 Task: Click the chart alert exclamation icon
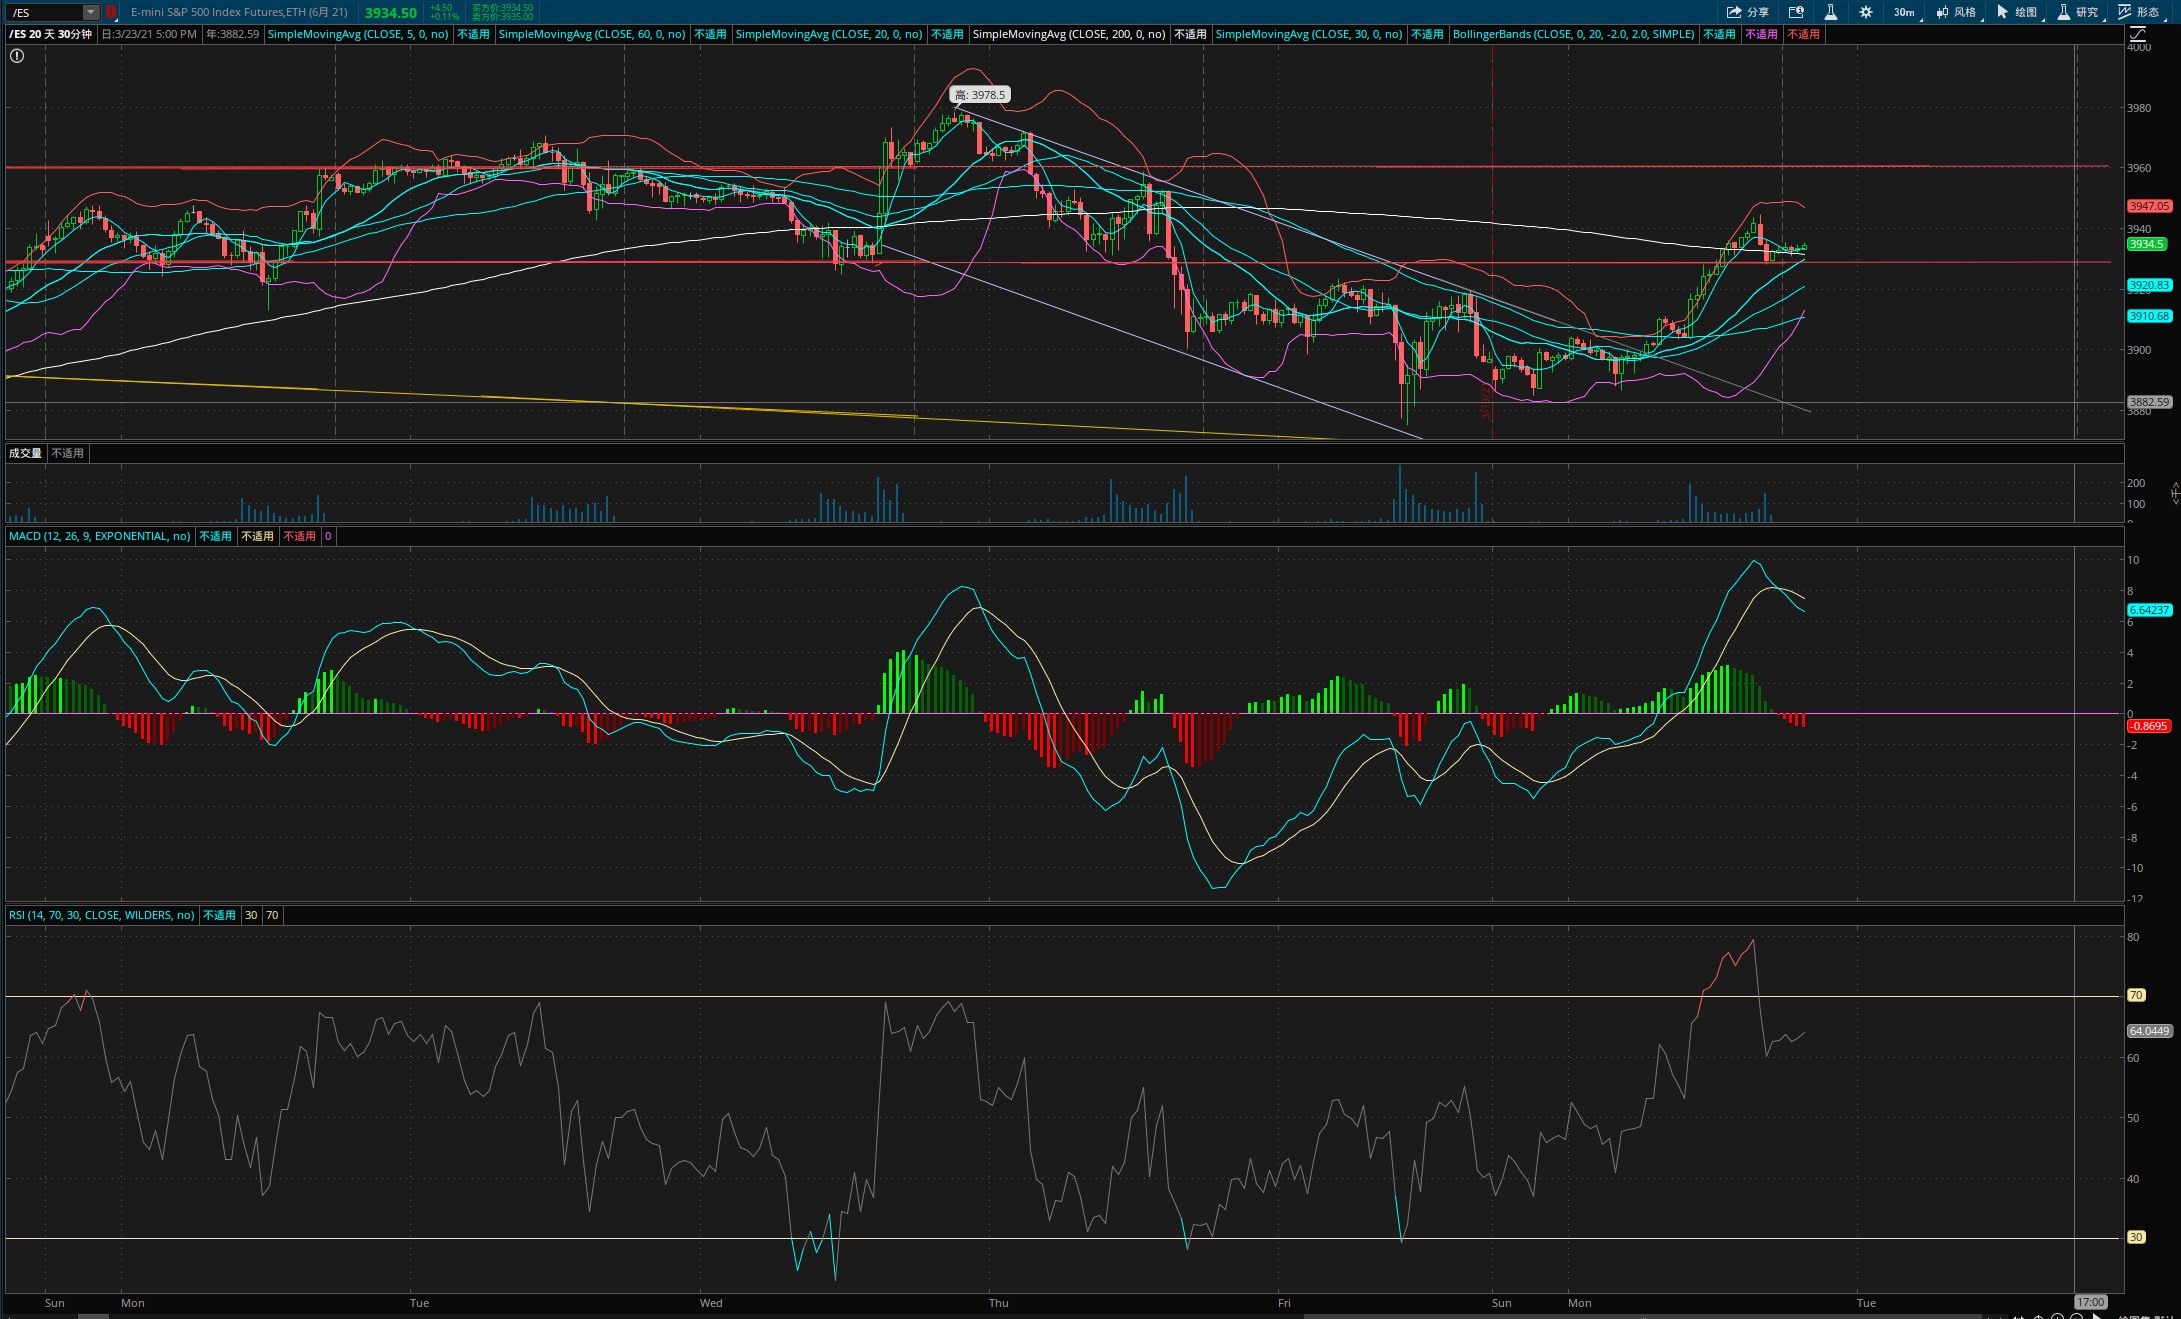[x=17, y=56]
